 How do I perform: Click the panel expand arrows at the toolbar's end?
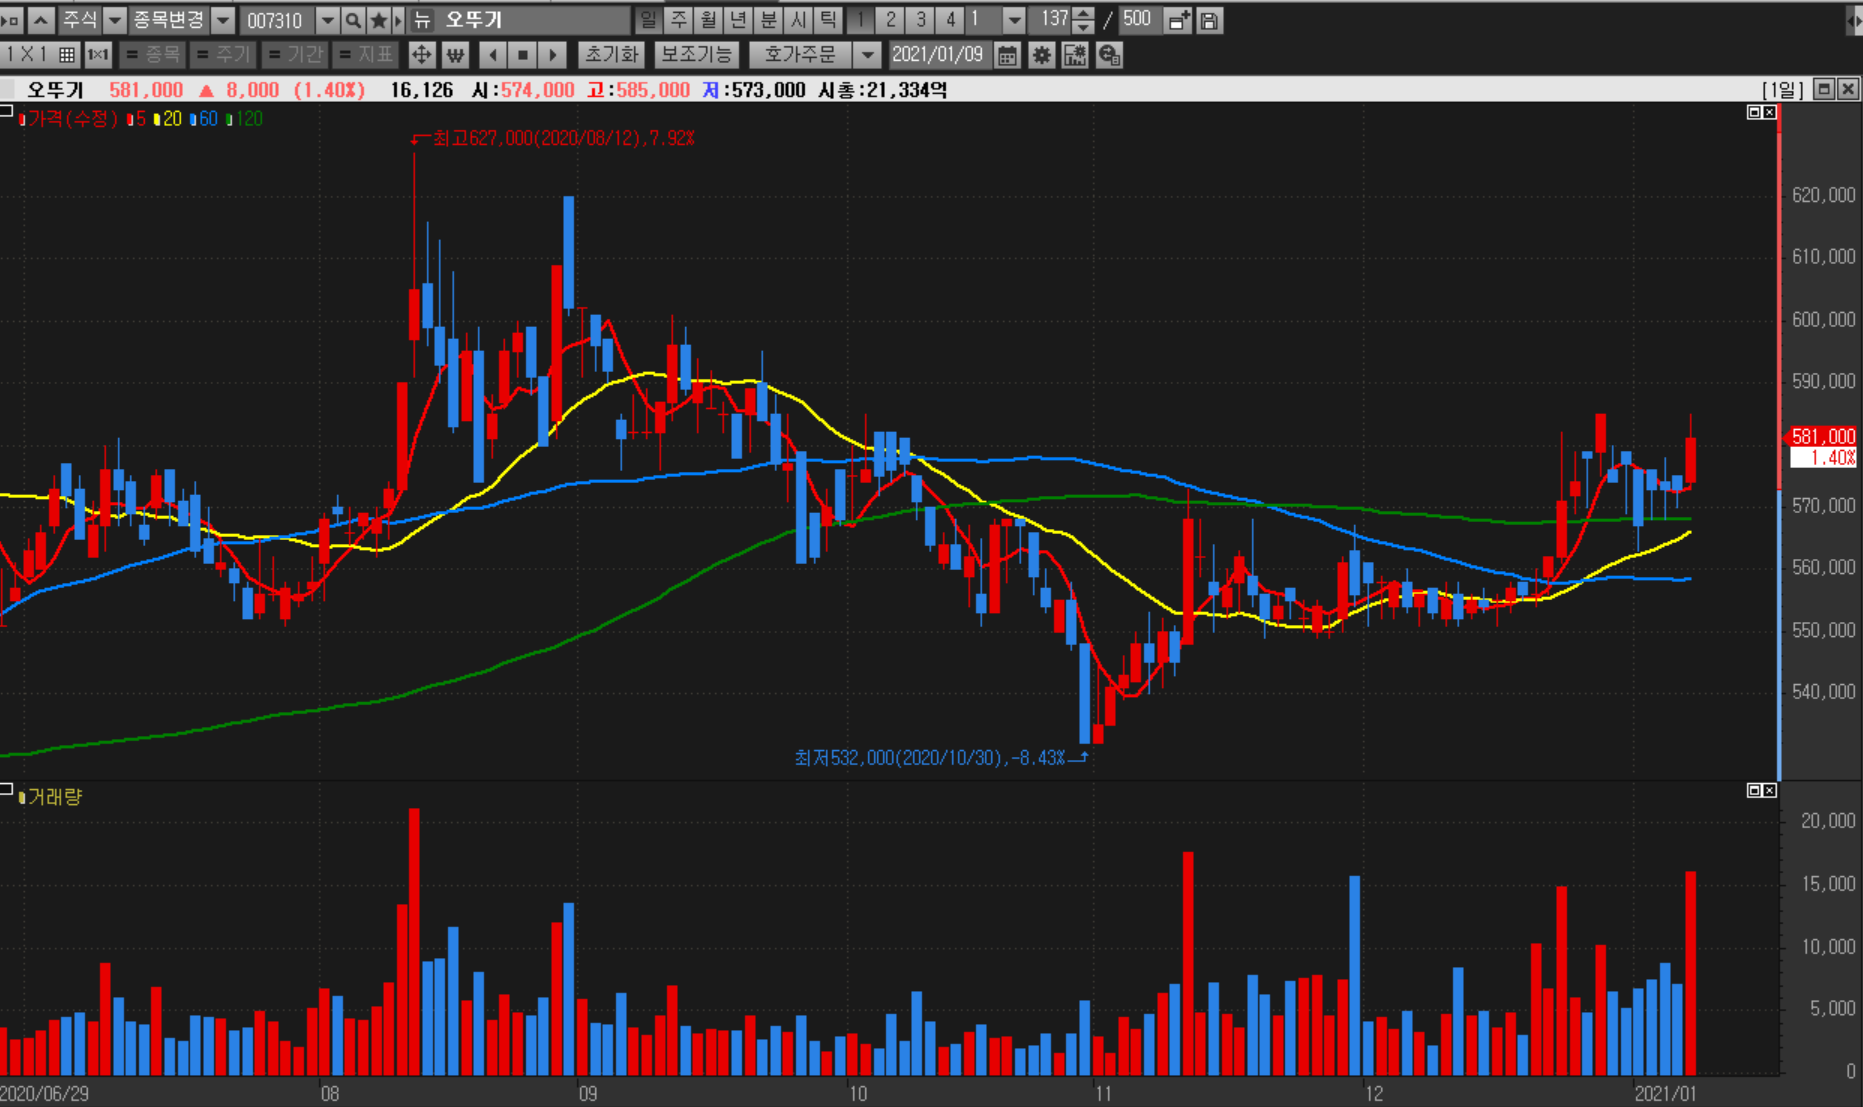pos(1854,20)
